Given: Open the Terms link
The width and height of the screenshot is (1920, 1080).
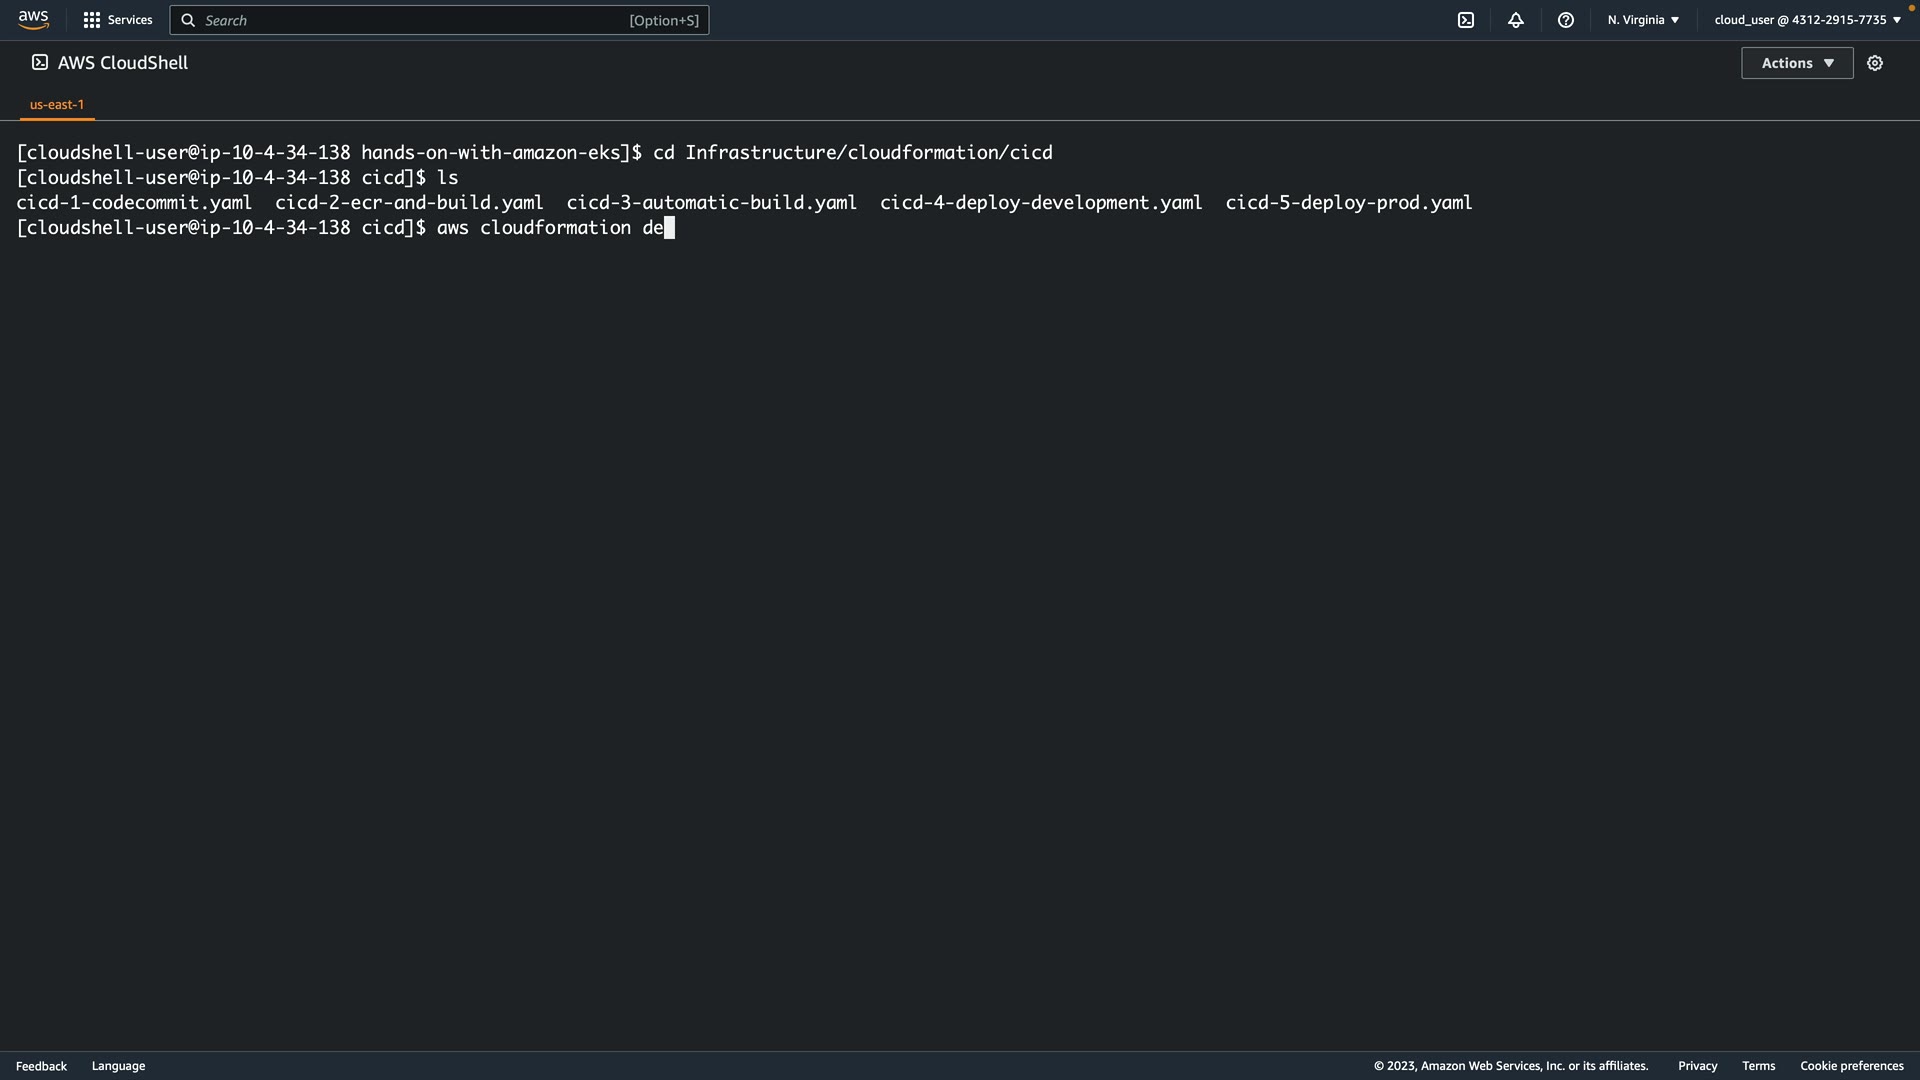Looking at the screenshot, I should point(1758,1066).
